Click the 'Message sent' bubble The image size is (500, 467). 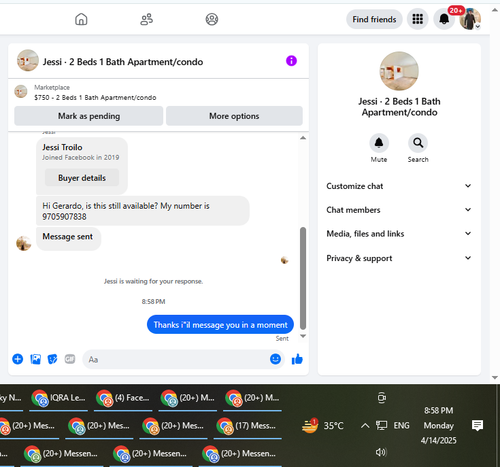tap(68, 239)
